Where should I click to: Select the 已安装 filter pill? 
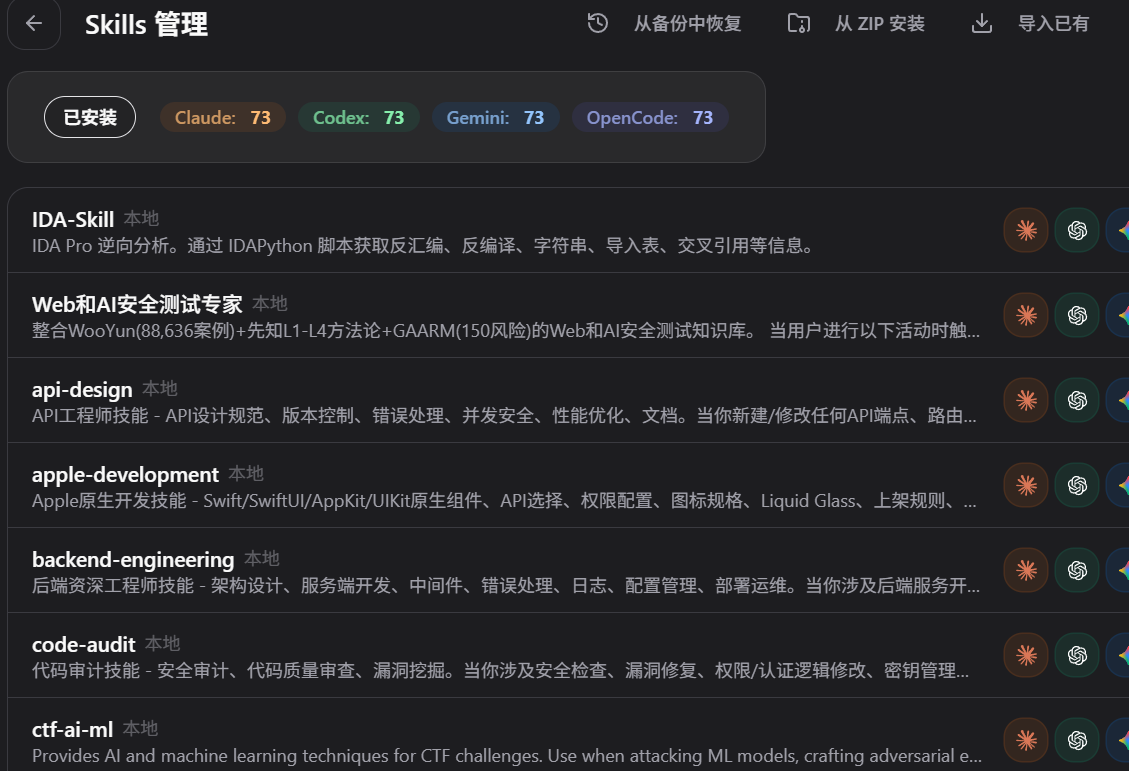[x=90, y=117]
